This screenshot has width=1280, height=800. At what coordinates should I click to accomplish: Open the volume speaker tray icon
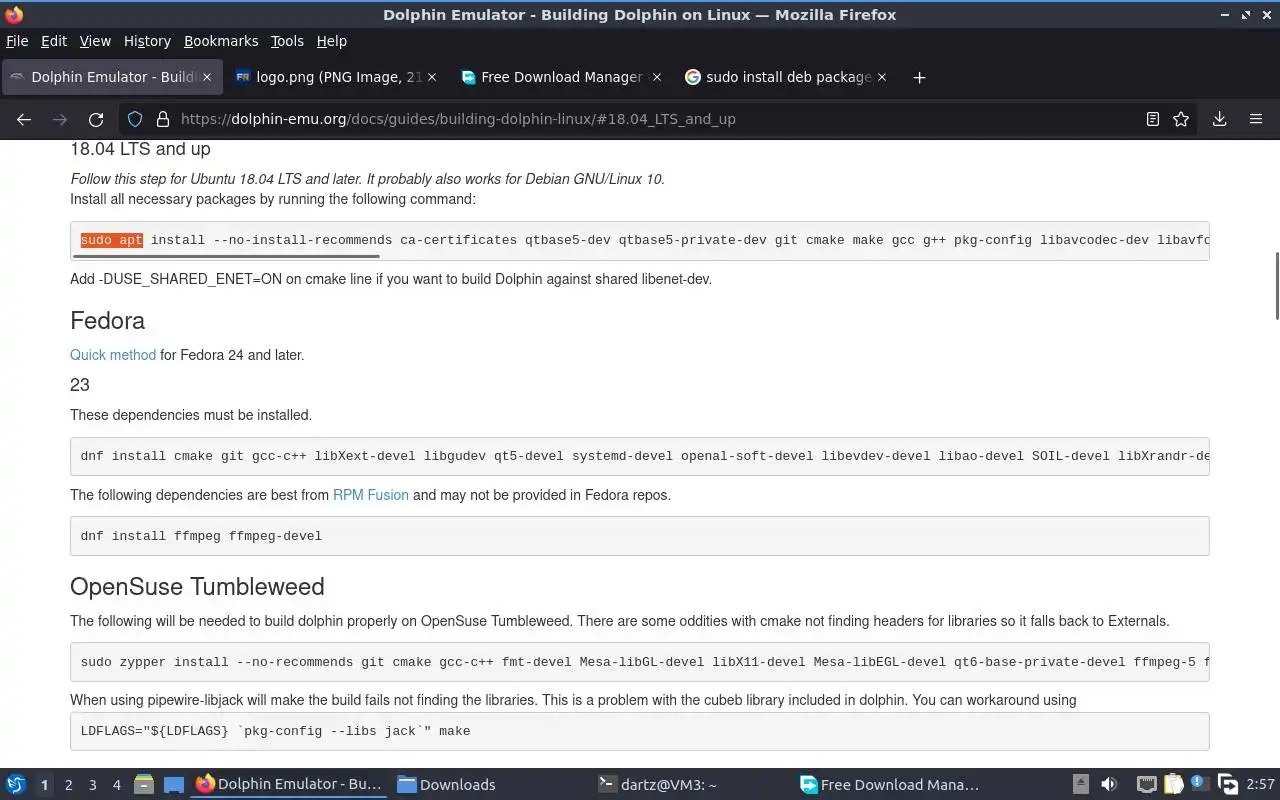click(x=1109, y=785)
